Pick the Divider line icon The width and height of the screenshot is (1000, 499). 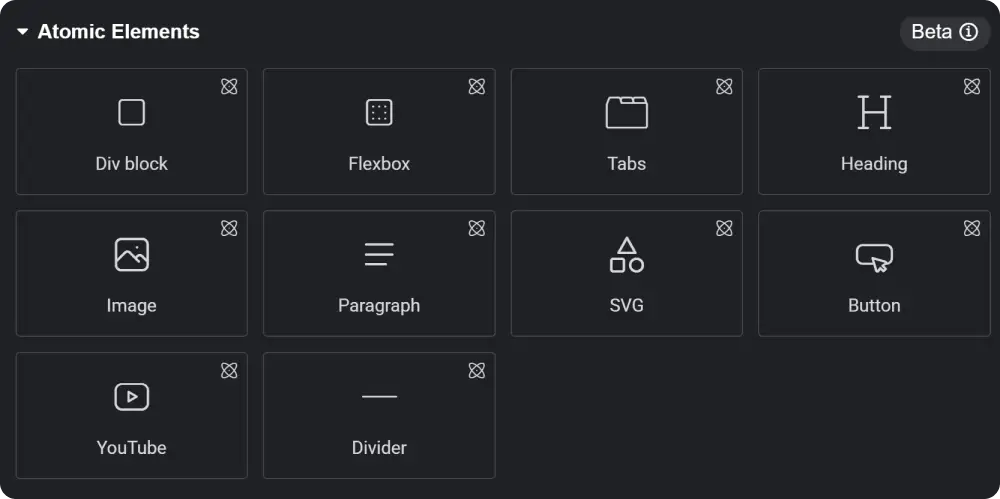(x=379, y=396)
